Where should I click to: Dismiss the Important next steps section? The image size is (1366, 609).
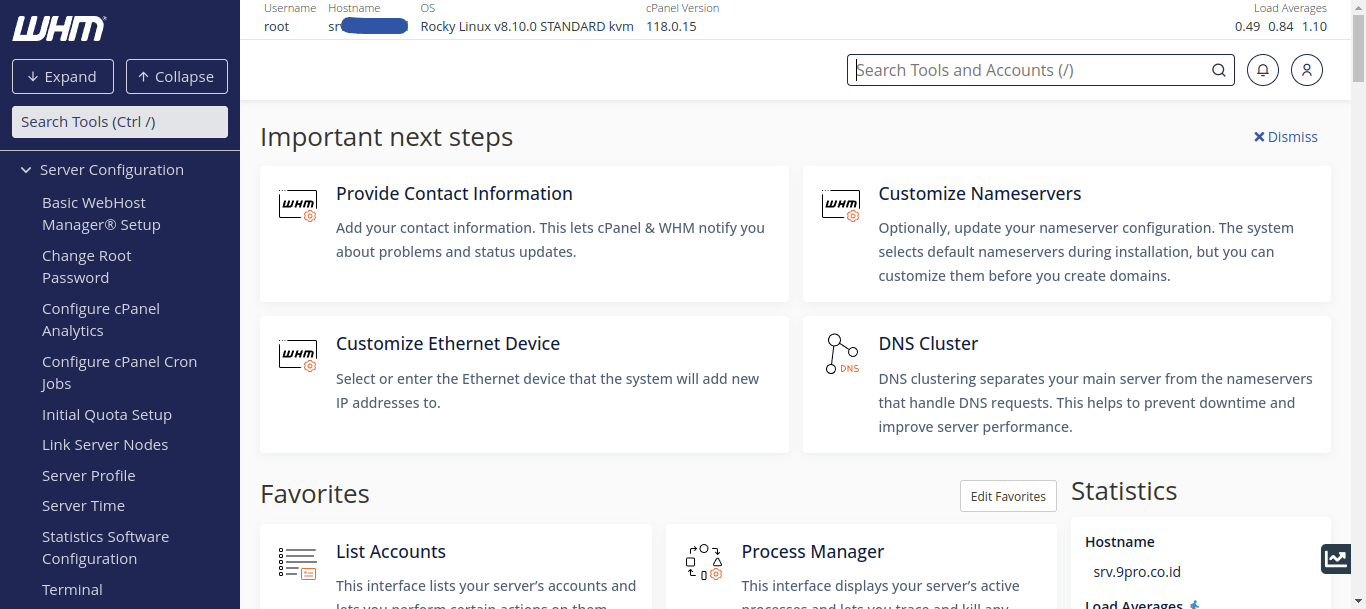[x=1286, y=137]
